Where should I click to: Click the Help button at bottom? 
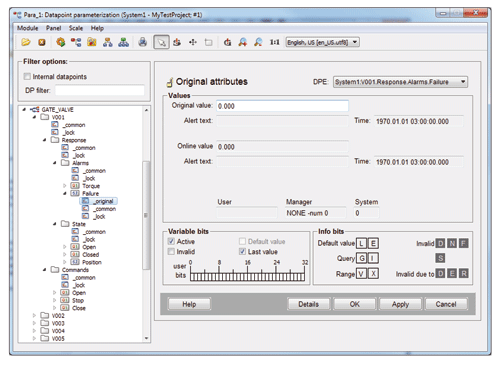point(189,304)
